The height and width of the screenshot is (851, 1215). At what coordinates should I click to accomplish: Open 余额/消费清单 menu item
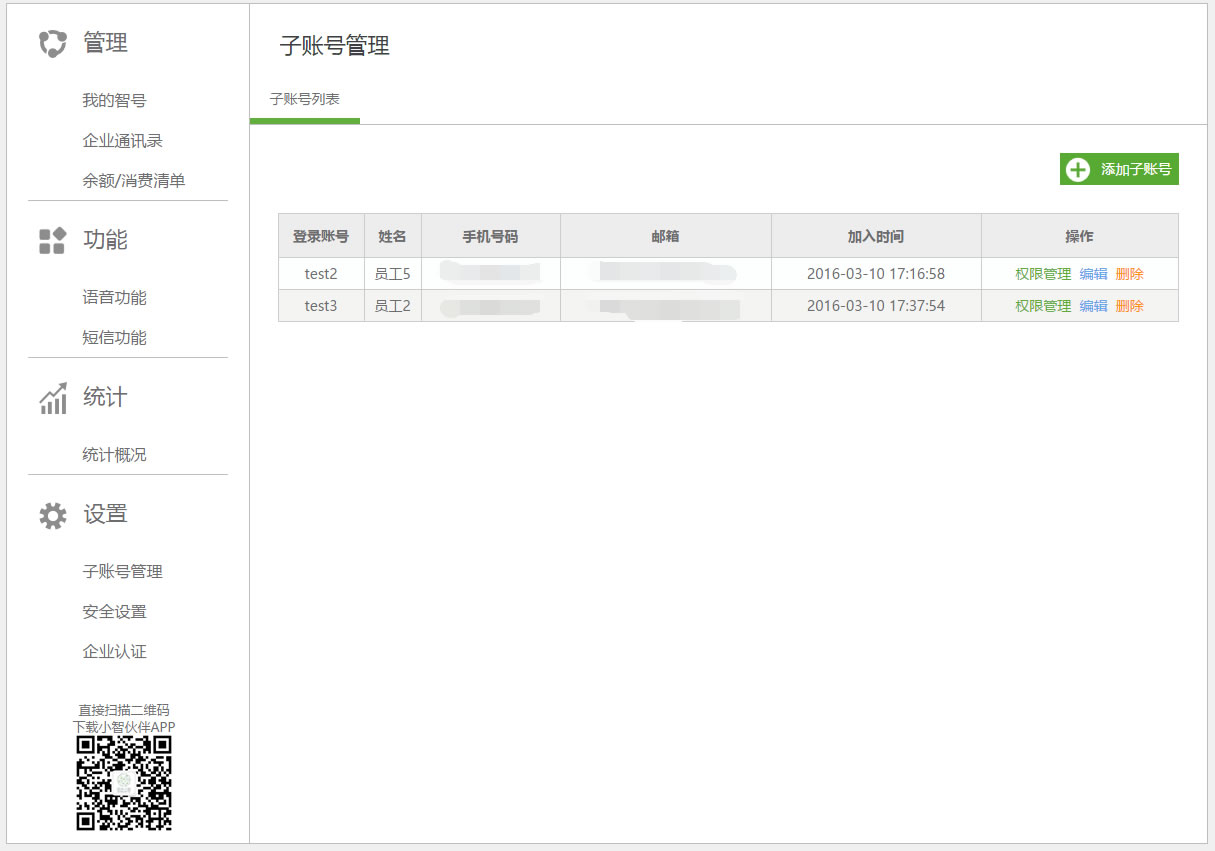(133, 181)
